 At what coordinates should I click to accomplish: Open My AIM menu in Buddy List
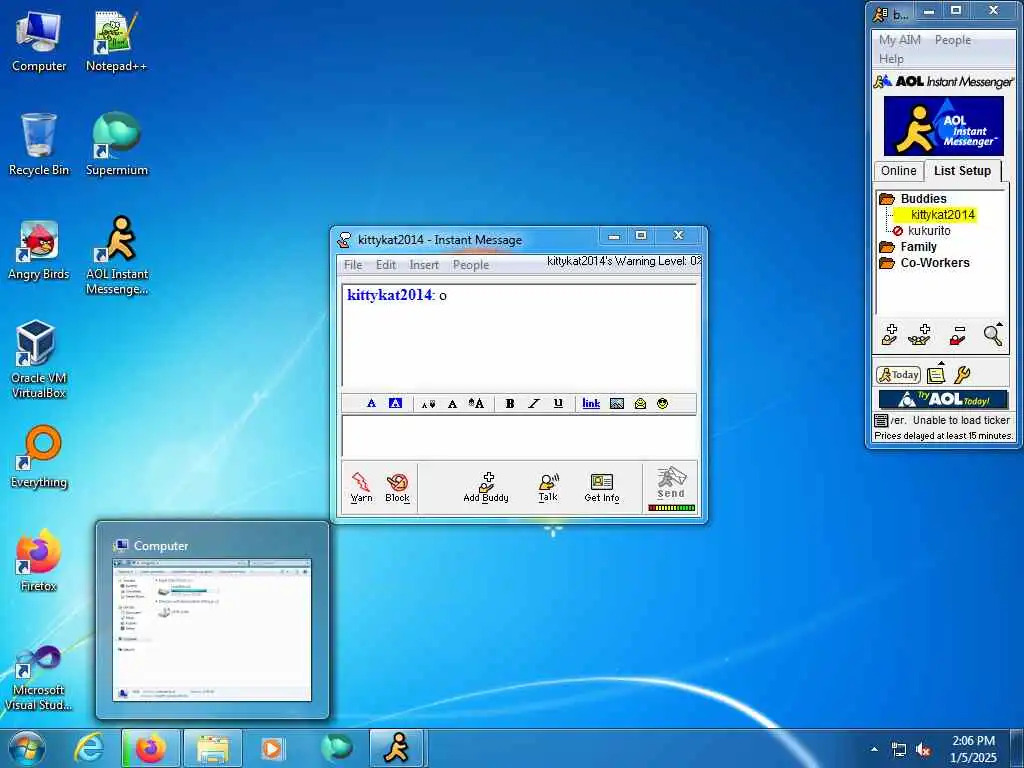[x=899, y=40]
